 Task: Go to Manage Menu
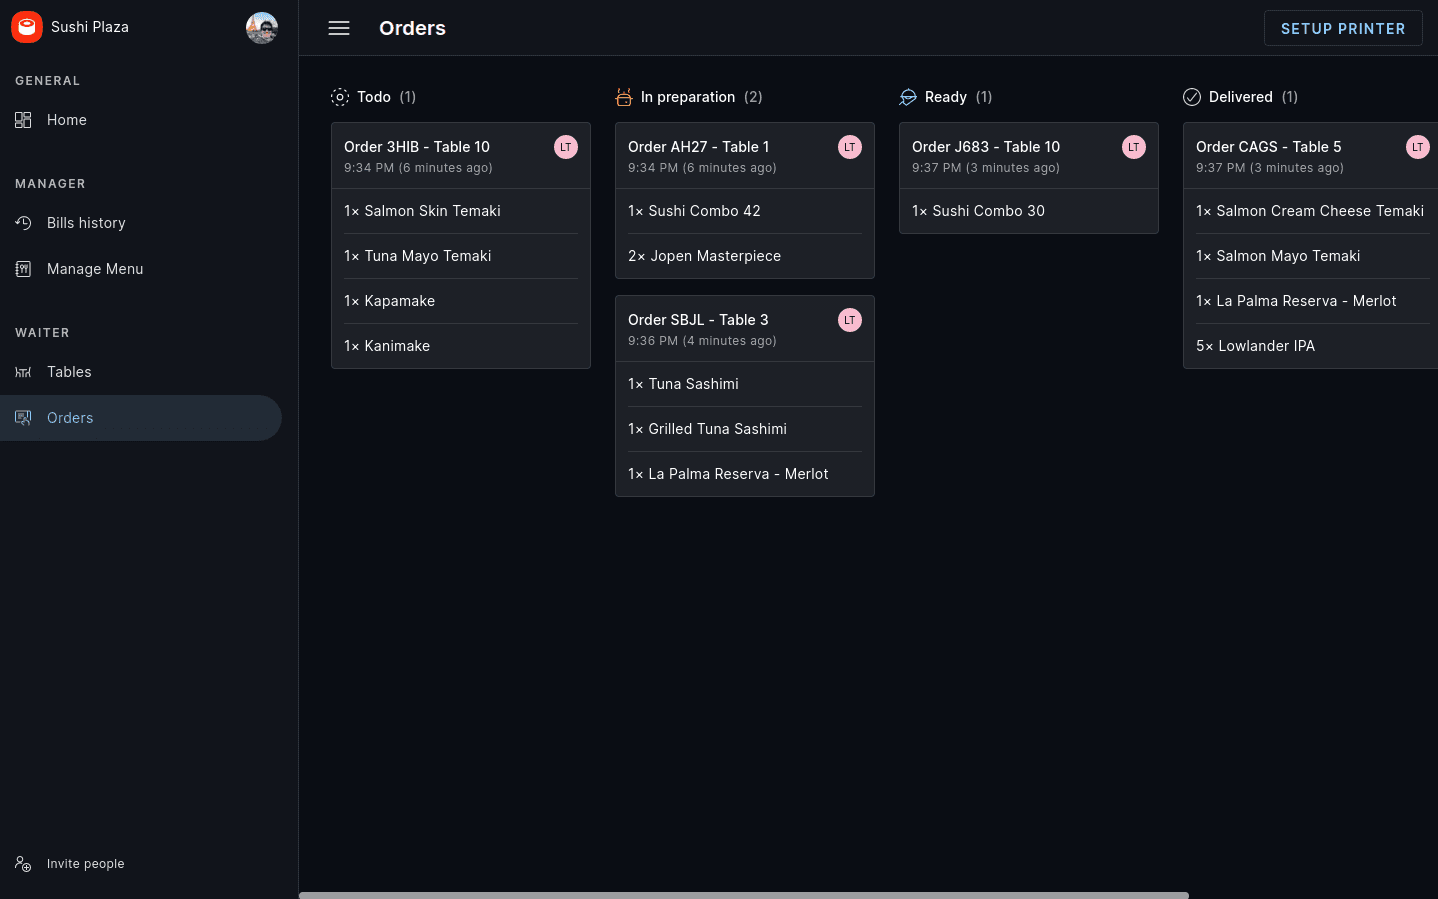point(141,269)
